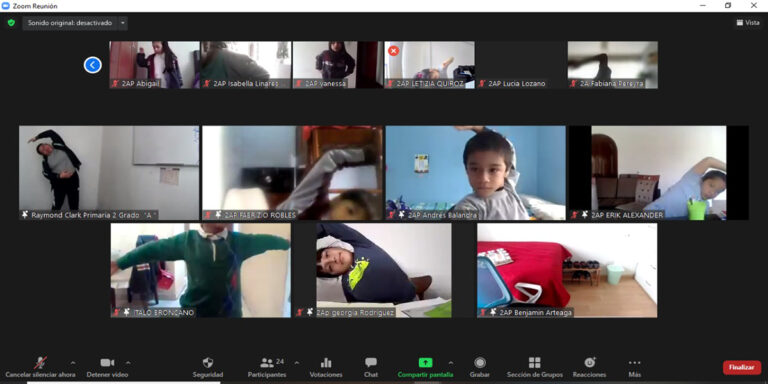Image resolution: width=768 pixels, height=384 pixels.
Task: Select 2Ap georgia Rodriguez video tile
Action: [384, 270]
